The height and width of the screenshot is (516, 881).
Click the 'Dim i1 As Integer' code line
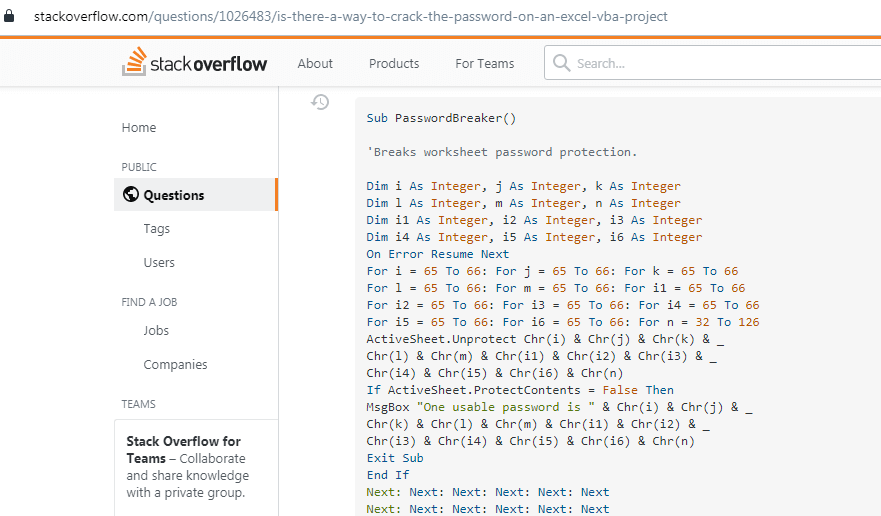[x=534, y=220]
